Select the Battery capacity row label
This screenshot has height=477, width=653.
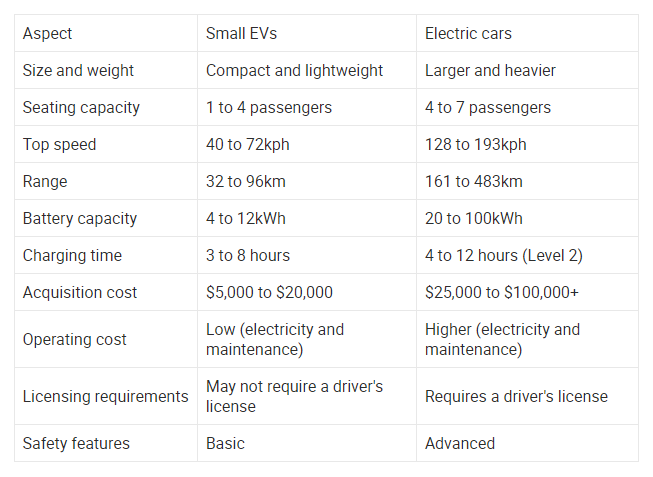pos(106,218)
